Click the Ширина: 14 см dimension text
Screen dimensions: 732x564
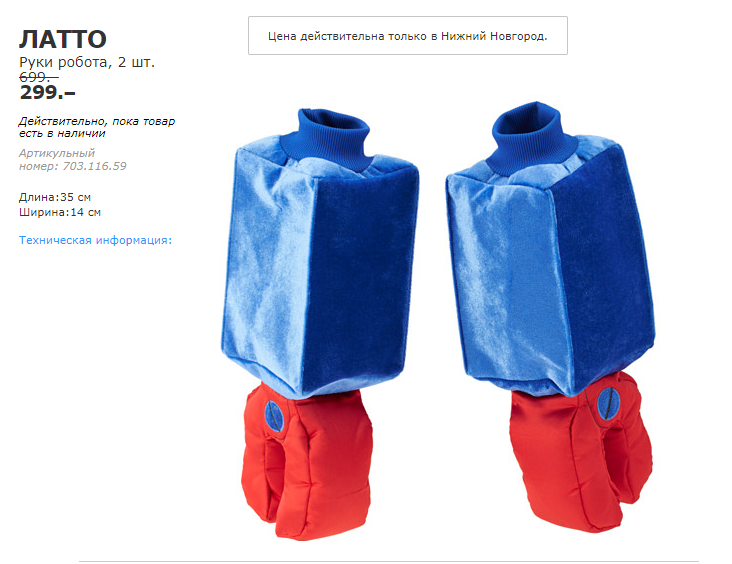(x=60, y=212)
